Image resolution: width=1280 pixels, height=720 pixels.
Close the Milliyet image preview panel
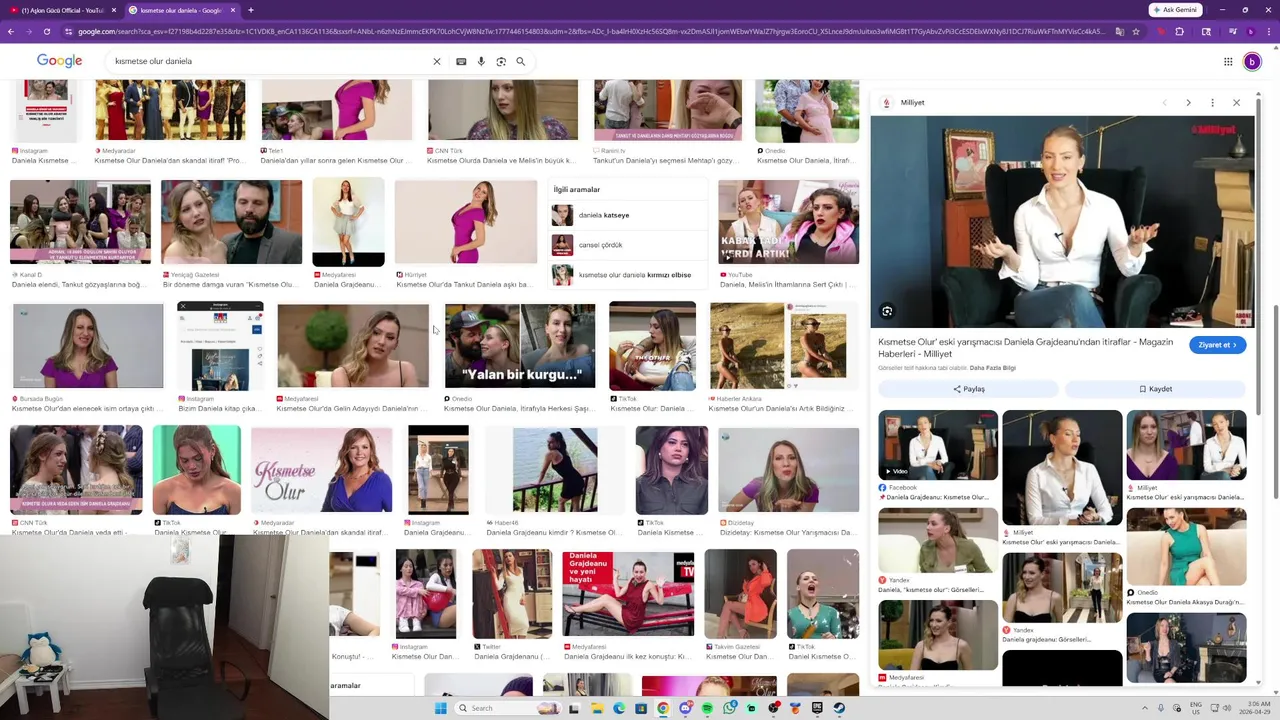pos(1236,103)
